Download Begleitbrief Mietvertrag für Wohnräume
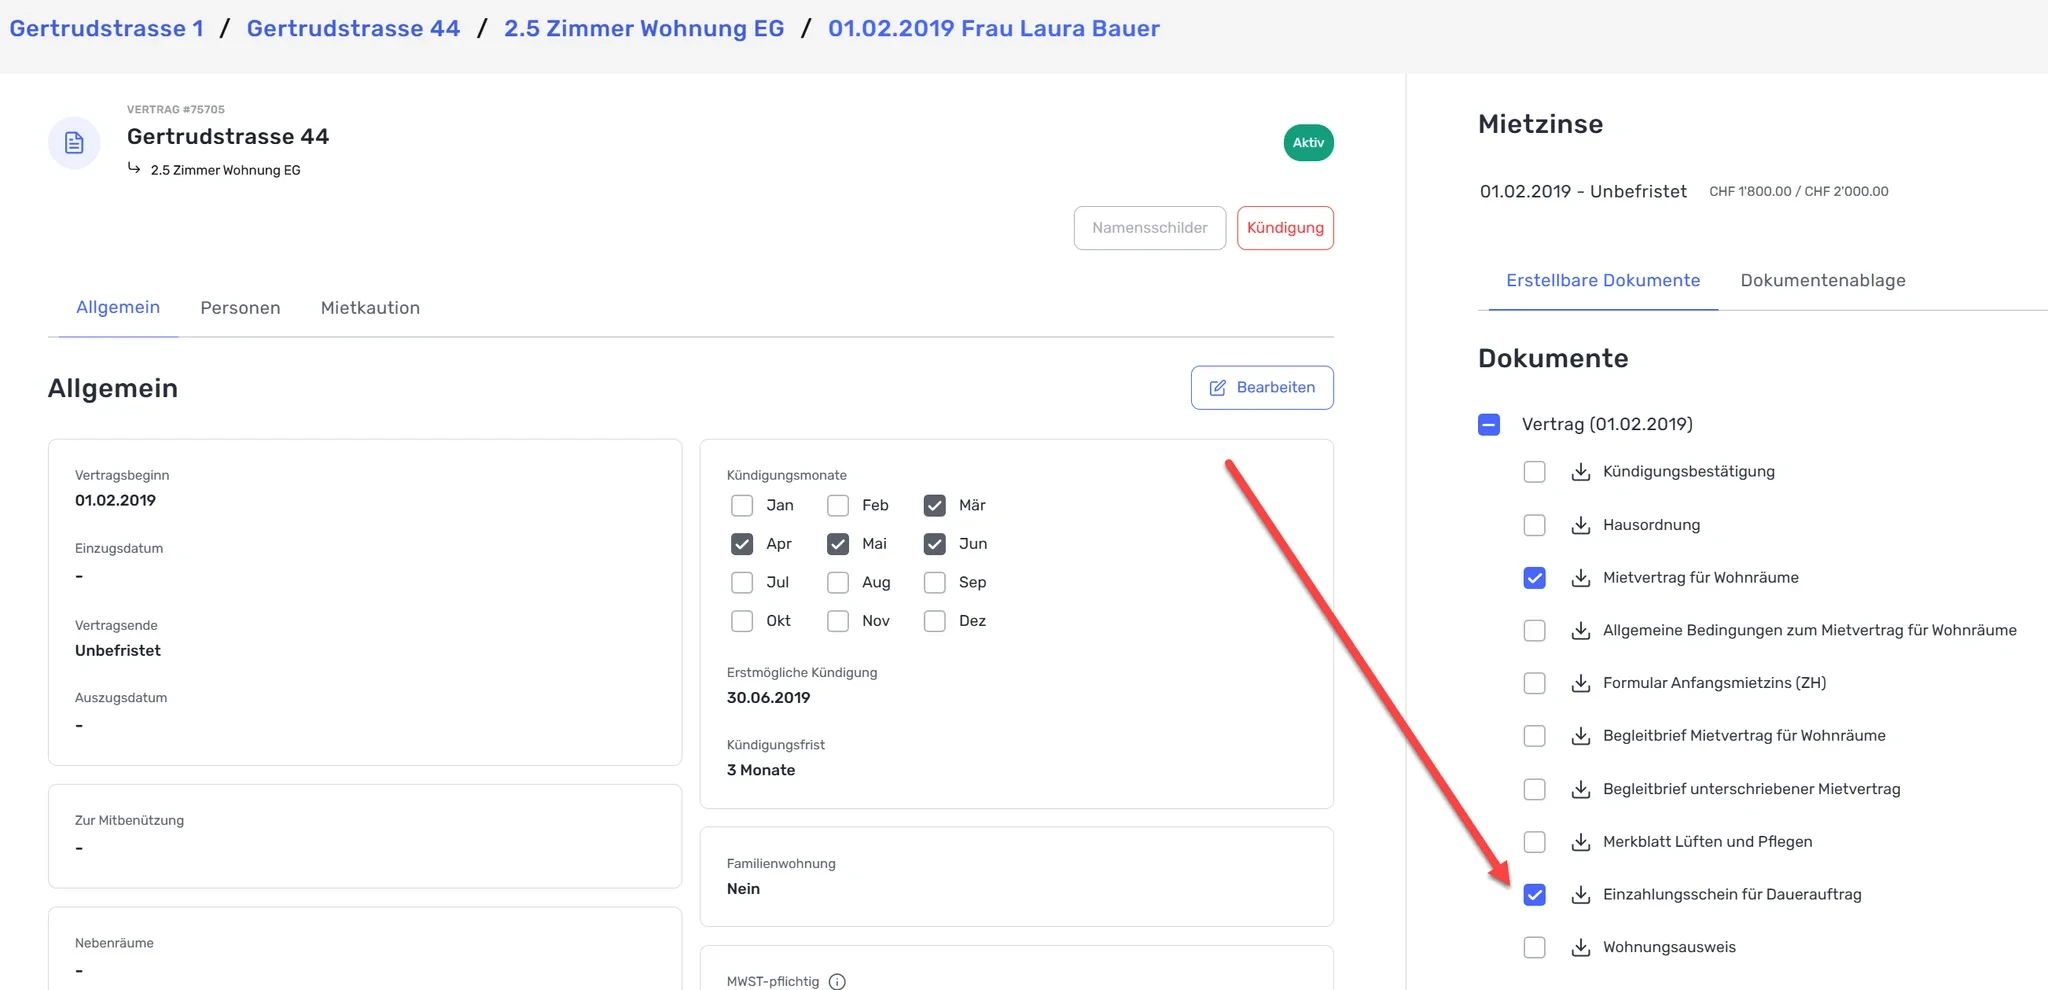2048x990 pixels. click(x=1580, y=736)
